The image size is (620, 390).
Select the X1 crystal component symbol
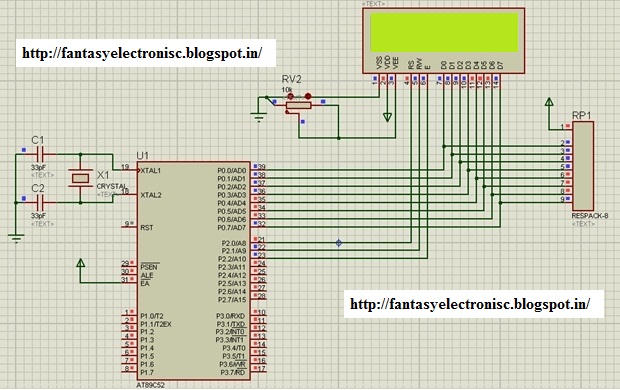pos(80,178)
